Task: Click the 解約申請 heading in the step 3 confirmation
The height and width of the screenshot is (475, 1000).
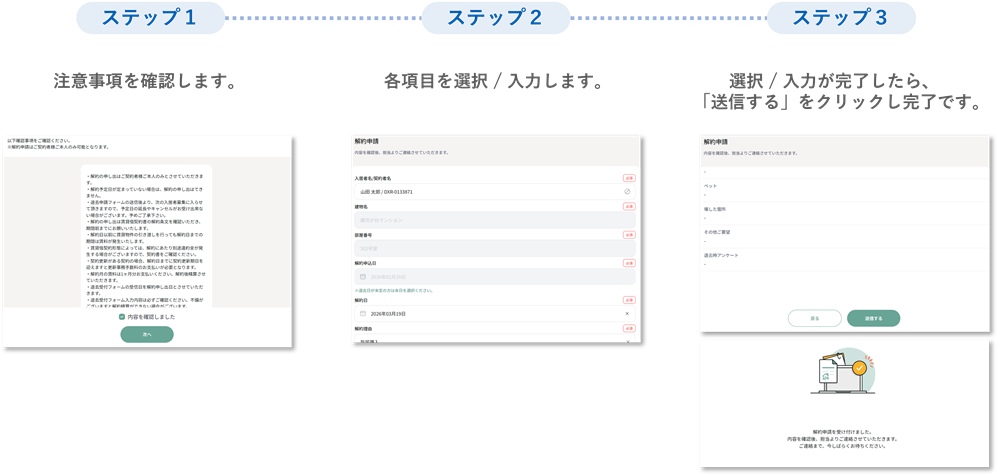Action: tap(715, 142)
